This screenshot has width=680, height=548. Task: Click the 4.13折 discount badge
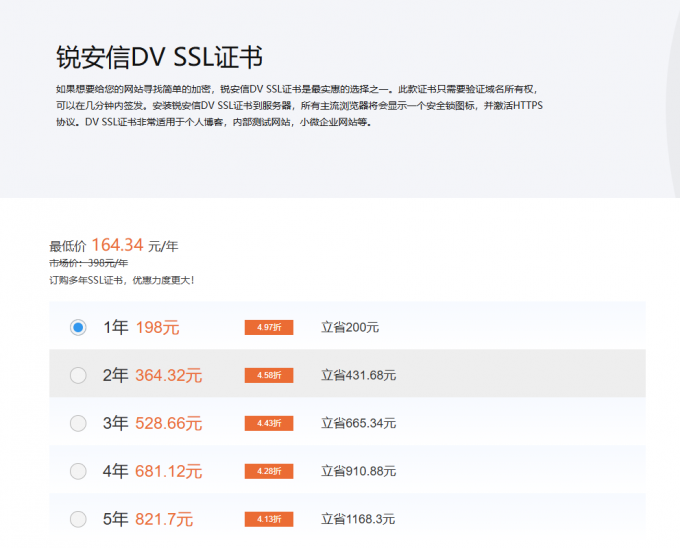[269, 519]
